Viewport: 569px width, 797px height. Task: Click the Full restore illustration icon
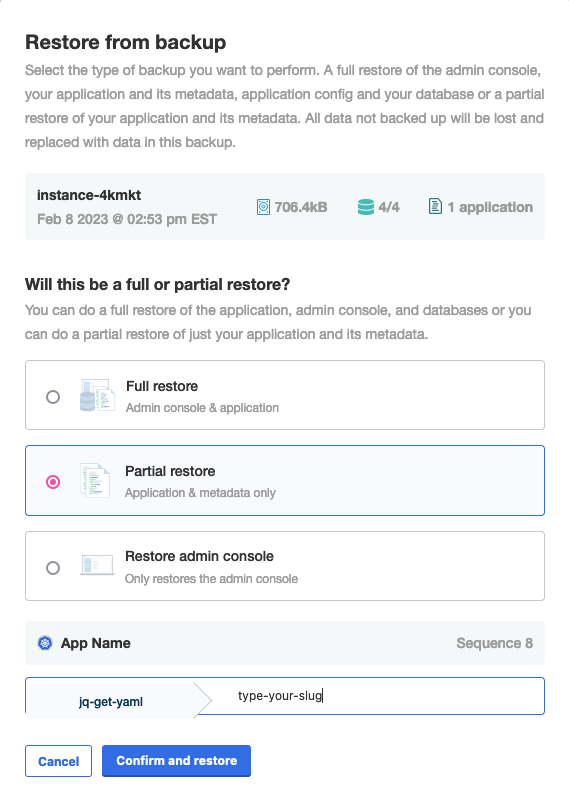coord(97,395)
